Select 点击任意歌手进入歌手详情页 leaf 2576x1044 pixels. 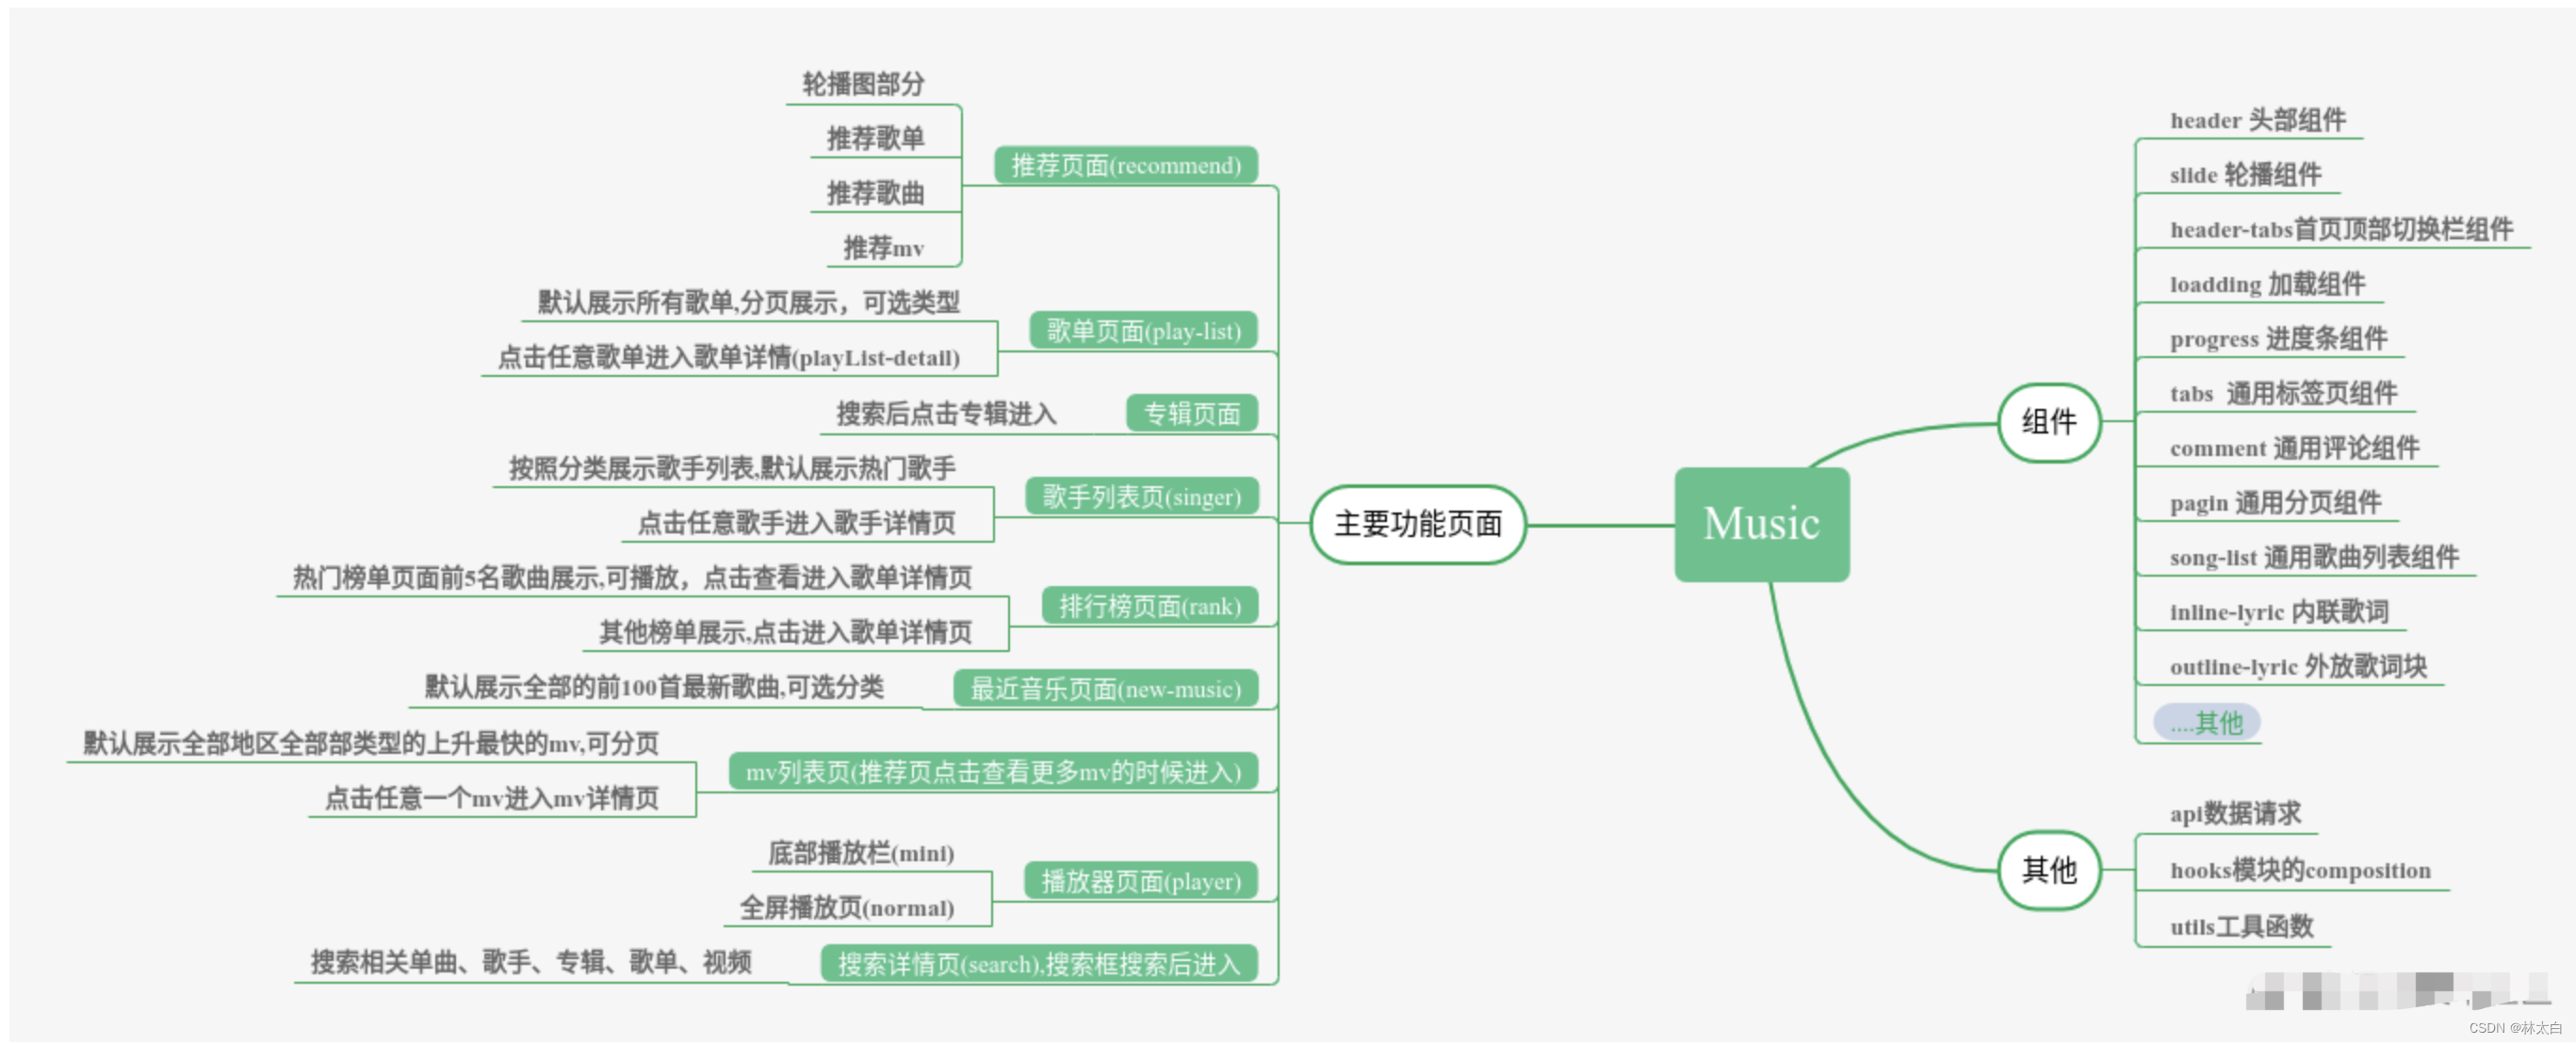pyautogui.click(x=796, y=522)
